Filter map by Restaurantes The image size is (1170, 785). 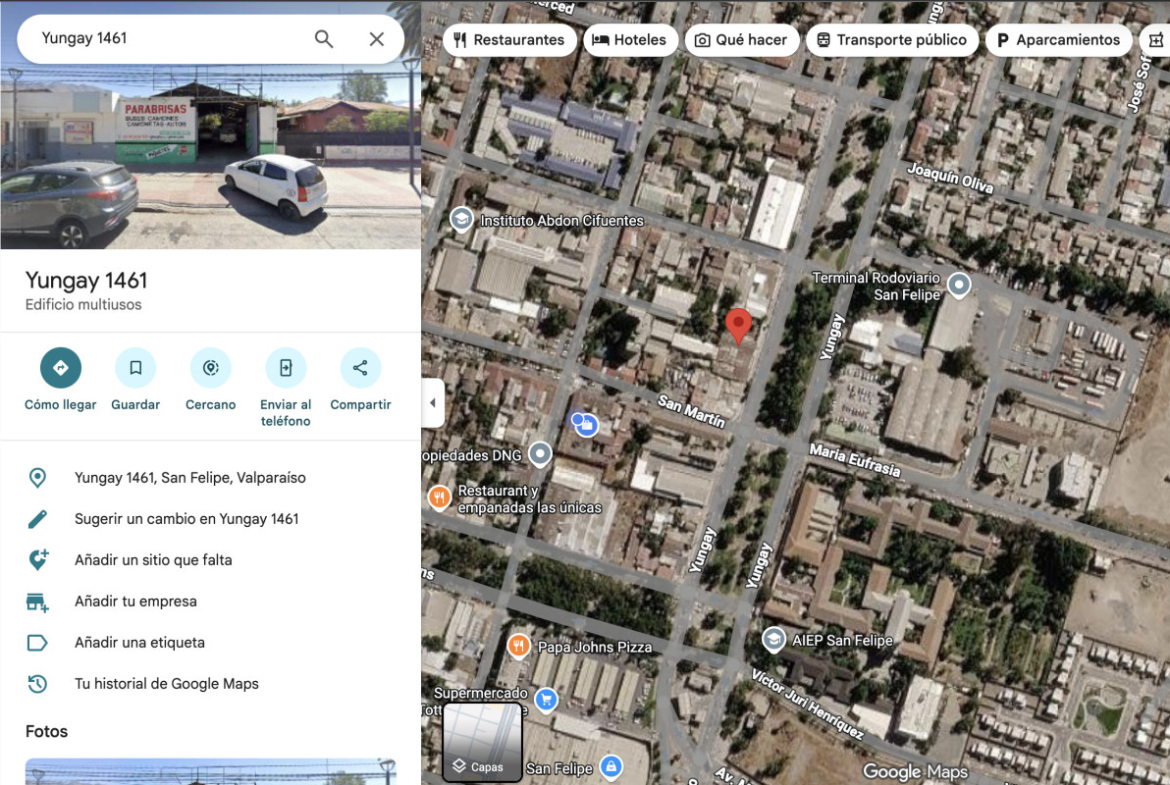coord(510,40)
